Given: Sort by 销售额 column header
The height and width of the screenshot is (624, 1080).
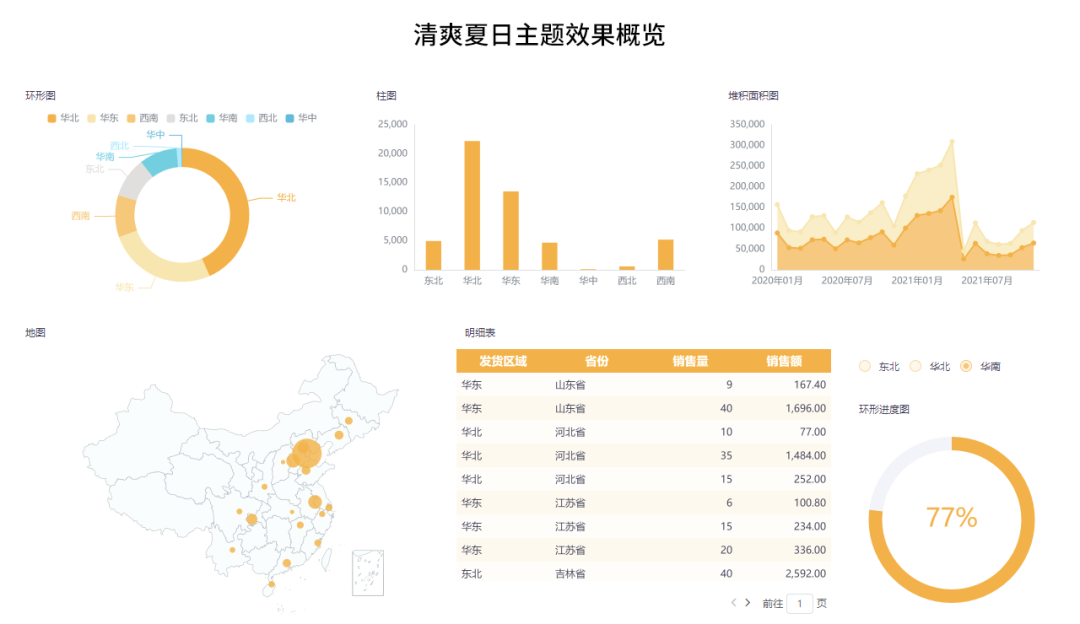Looking at the screenshot, I should pos(784,361).
